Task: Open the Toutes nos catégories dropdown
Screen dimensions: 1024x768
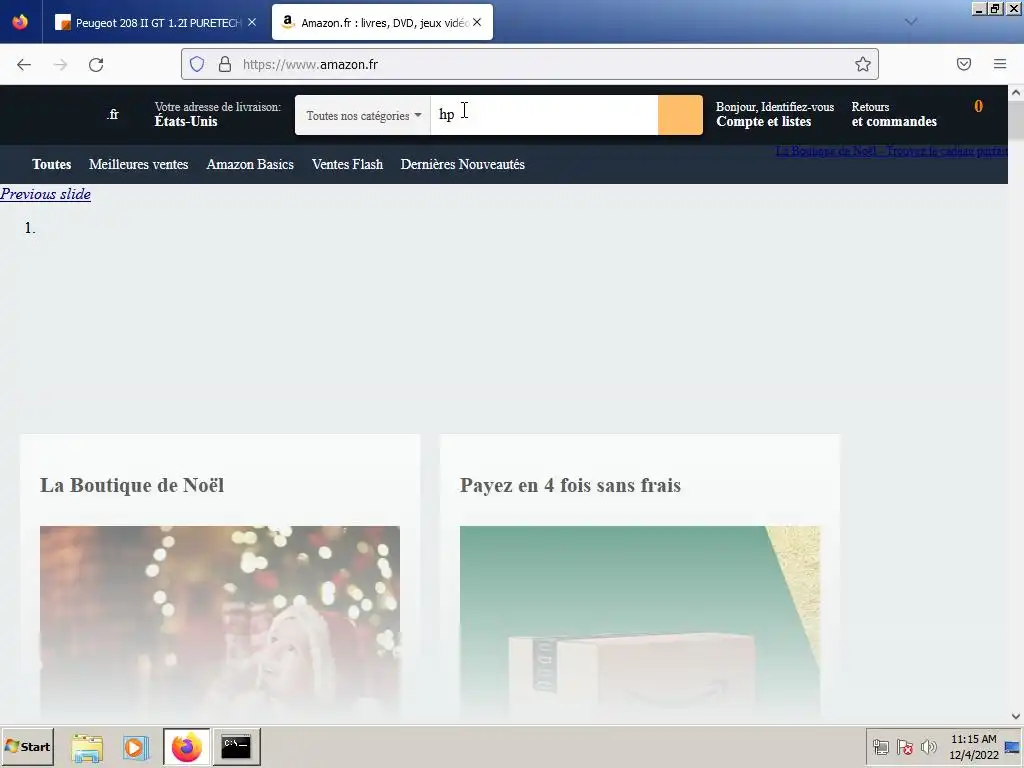Action: [363, 116]
